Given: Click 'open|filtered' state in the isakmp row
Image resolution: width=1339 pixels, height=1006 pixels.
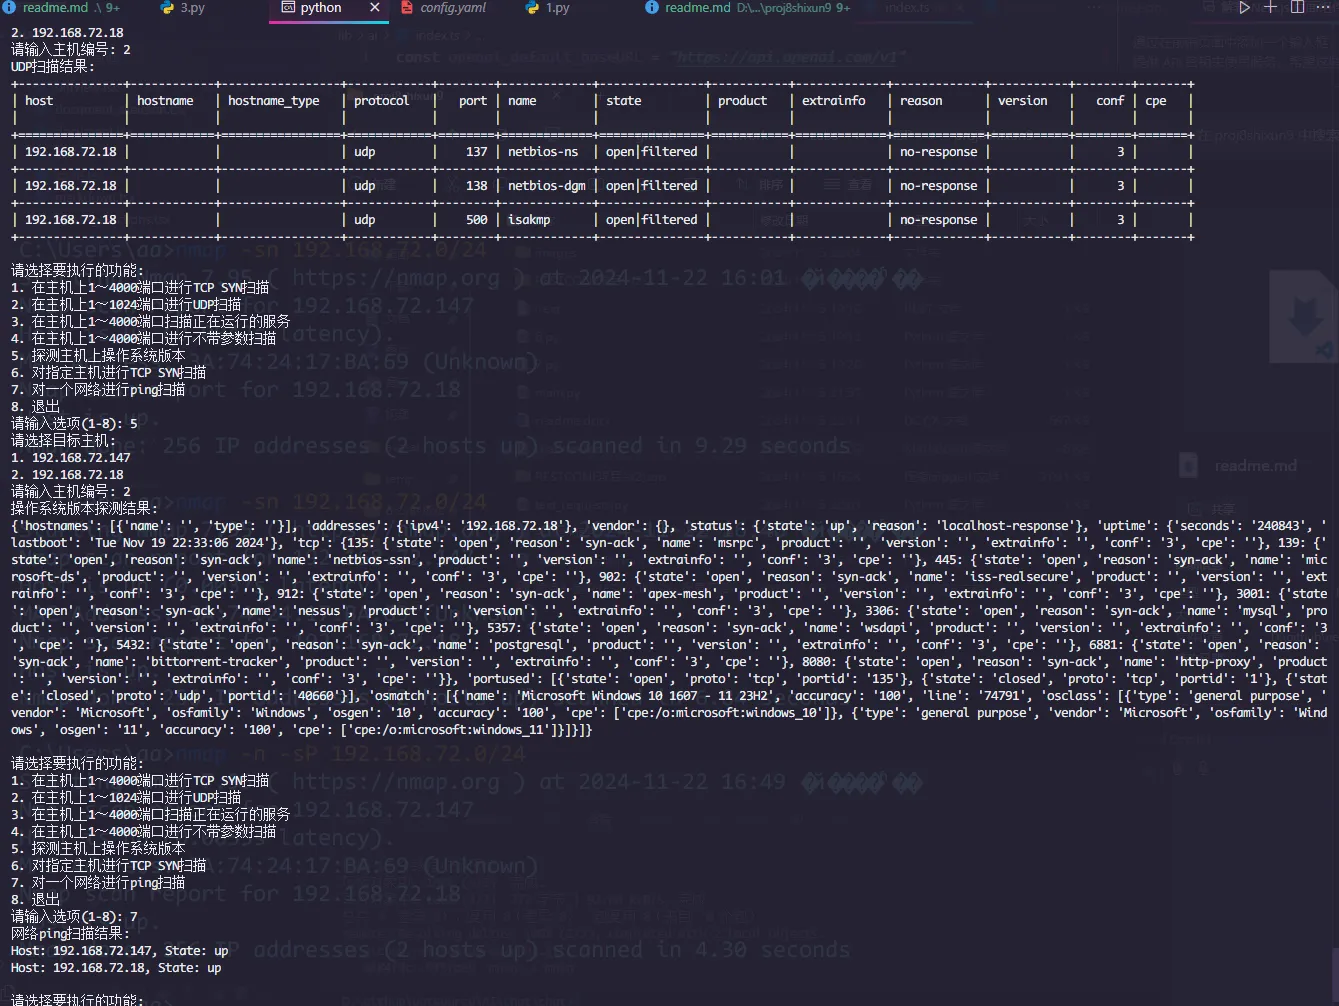Looking at the screenshot, I should [x=652, y=220].
